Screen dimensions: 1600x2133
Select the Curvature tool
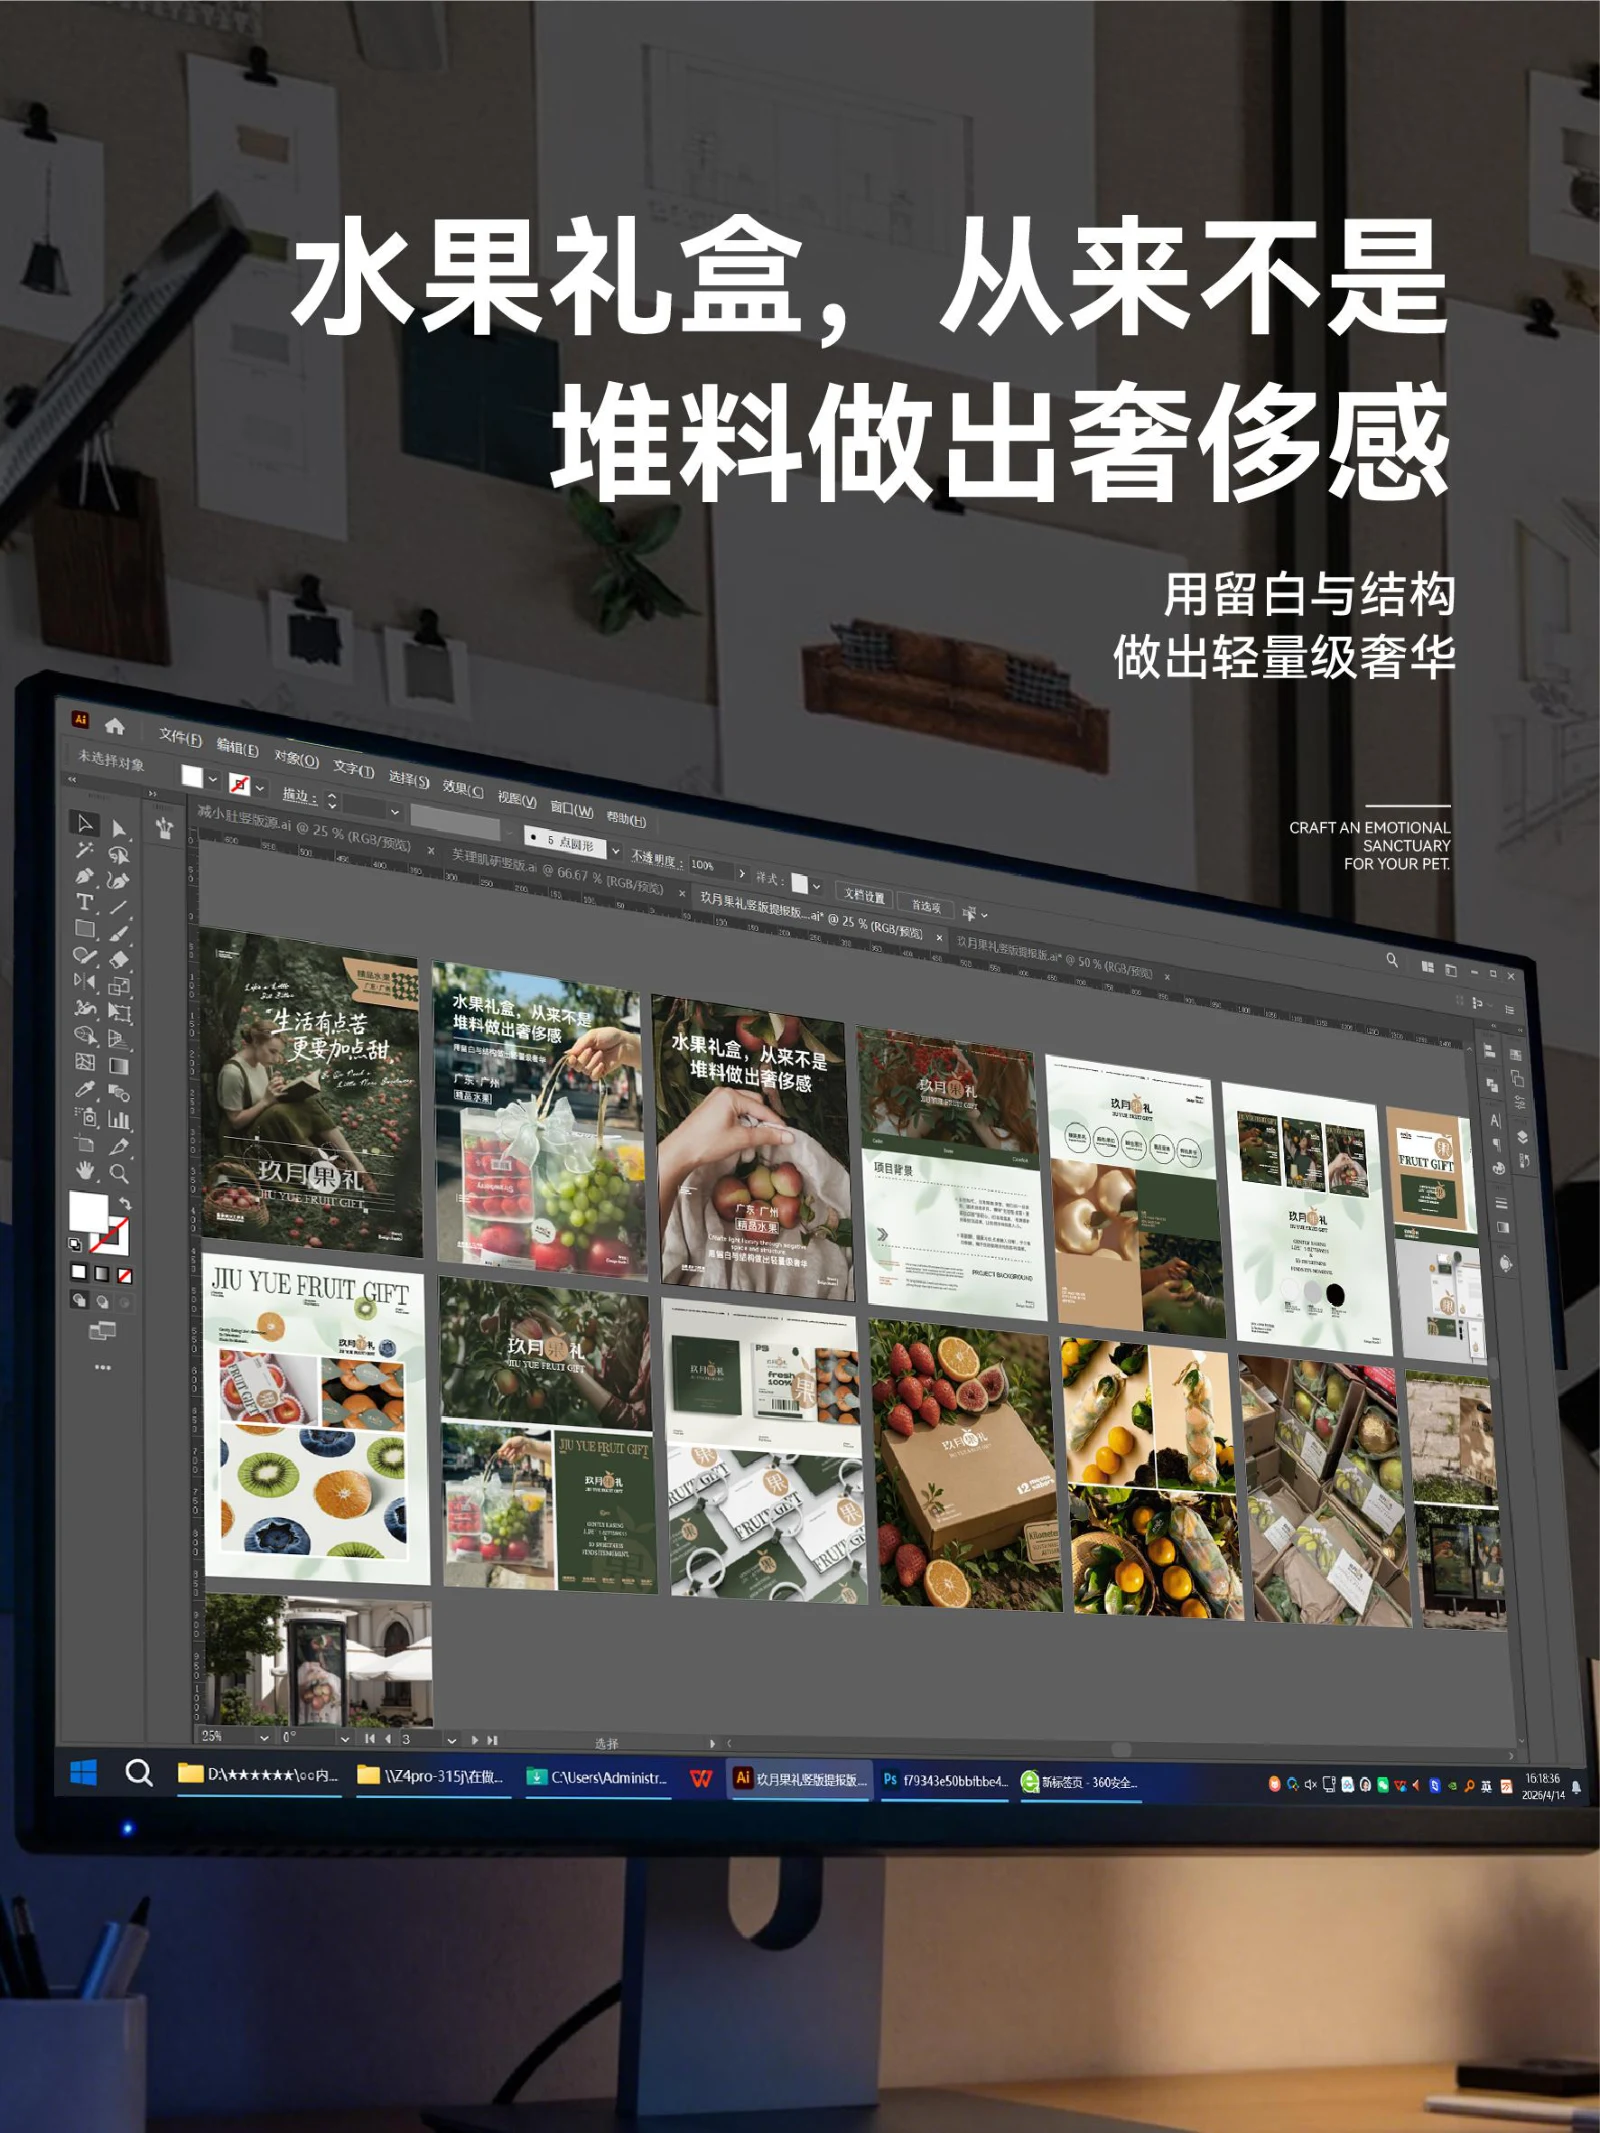coord(118,880)
